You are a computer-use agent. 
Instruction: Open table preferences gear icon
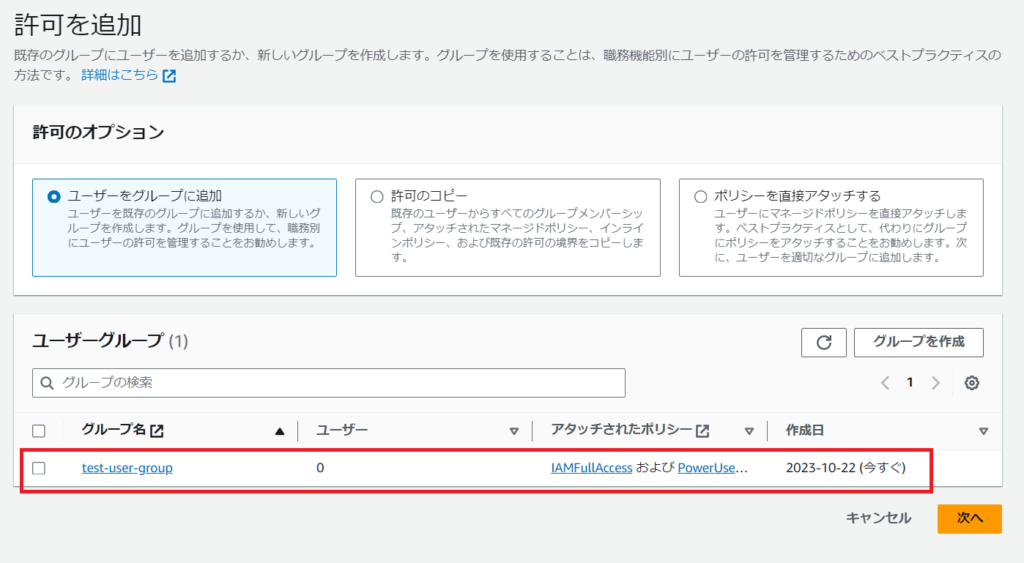tap(971, 383)
